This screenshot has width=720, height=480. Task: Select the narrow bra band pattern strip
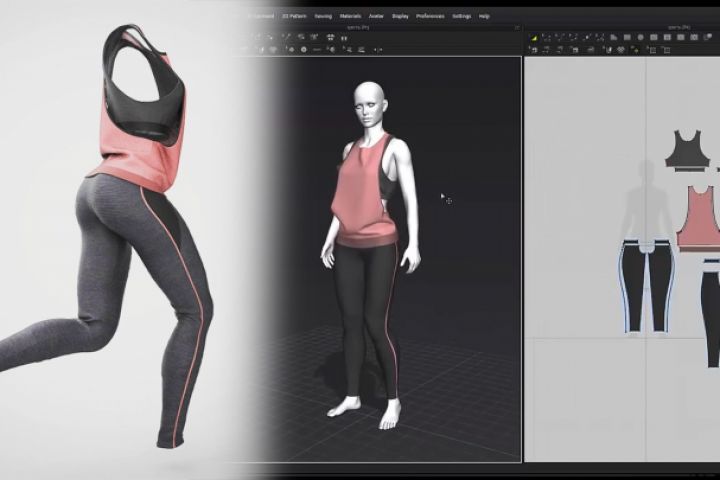690,170
